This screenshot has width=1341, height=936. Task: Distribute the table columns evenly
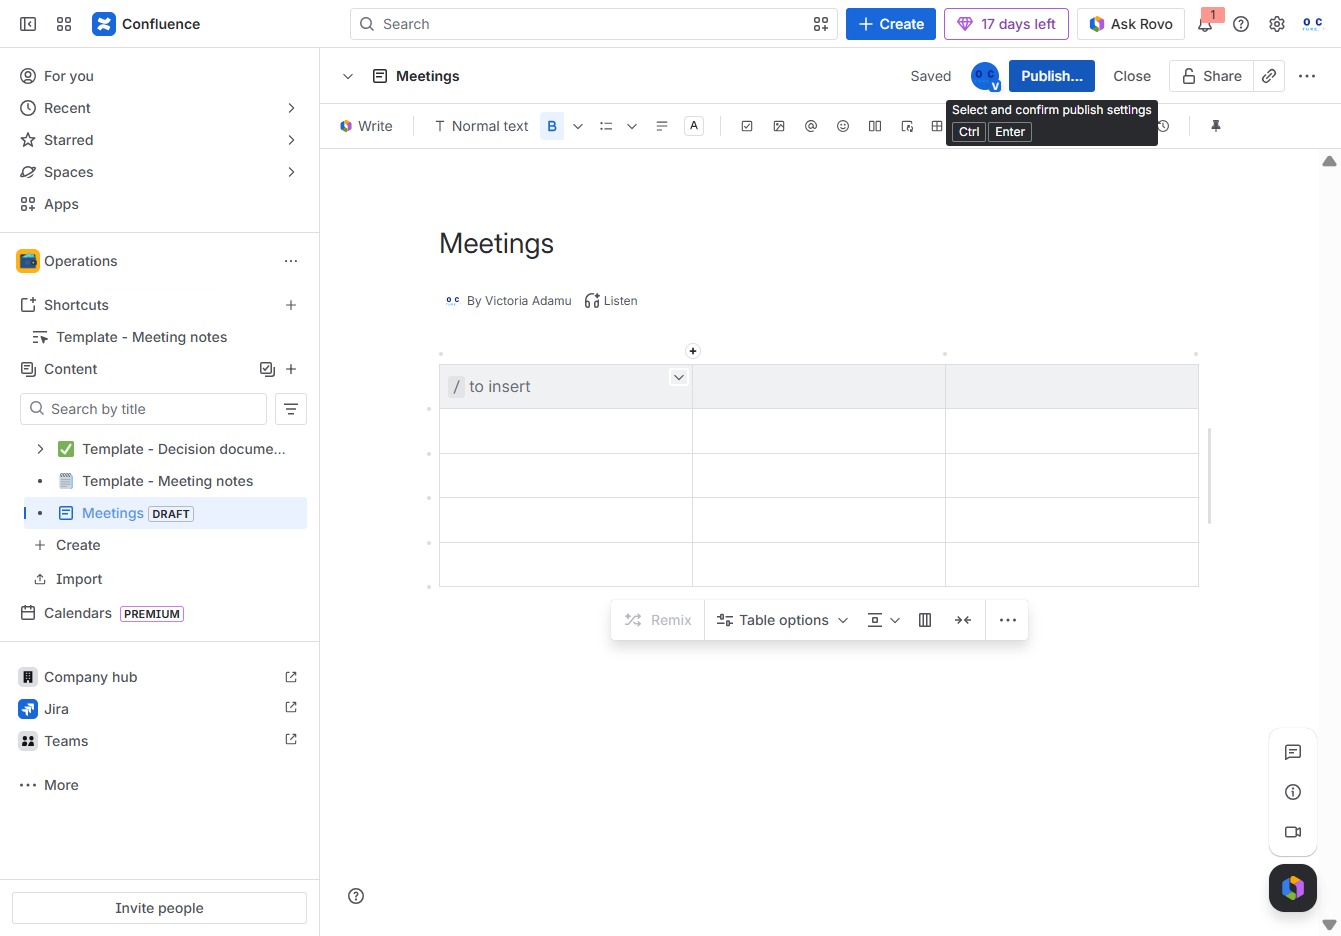coord(925,620)
